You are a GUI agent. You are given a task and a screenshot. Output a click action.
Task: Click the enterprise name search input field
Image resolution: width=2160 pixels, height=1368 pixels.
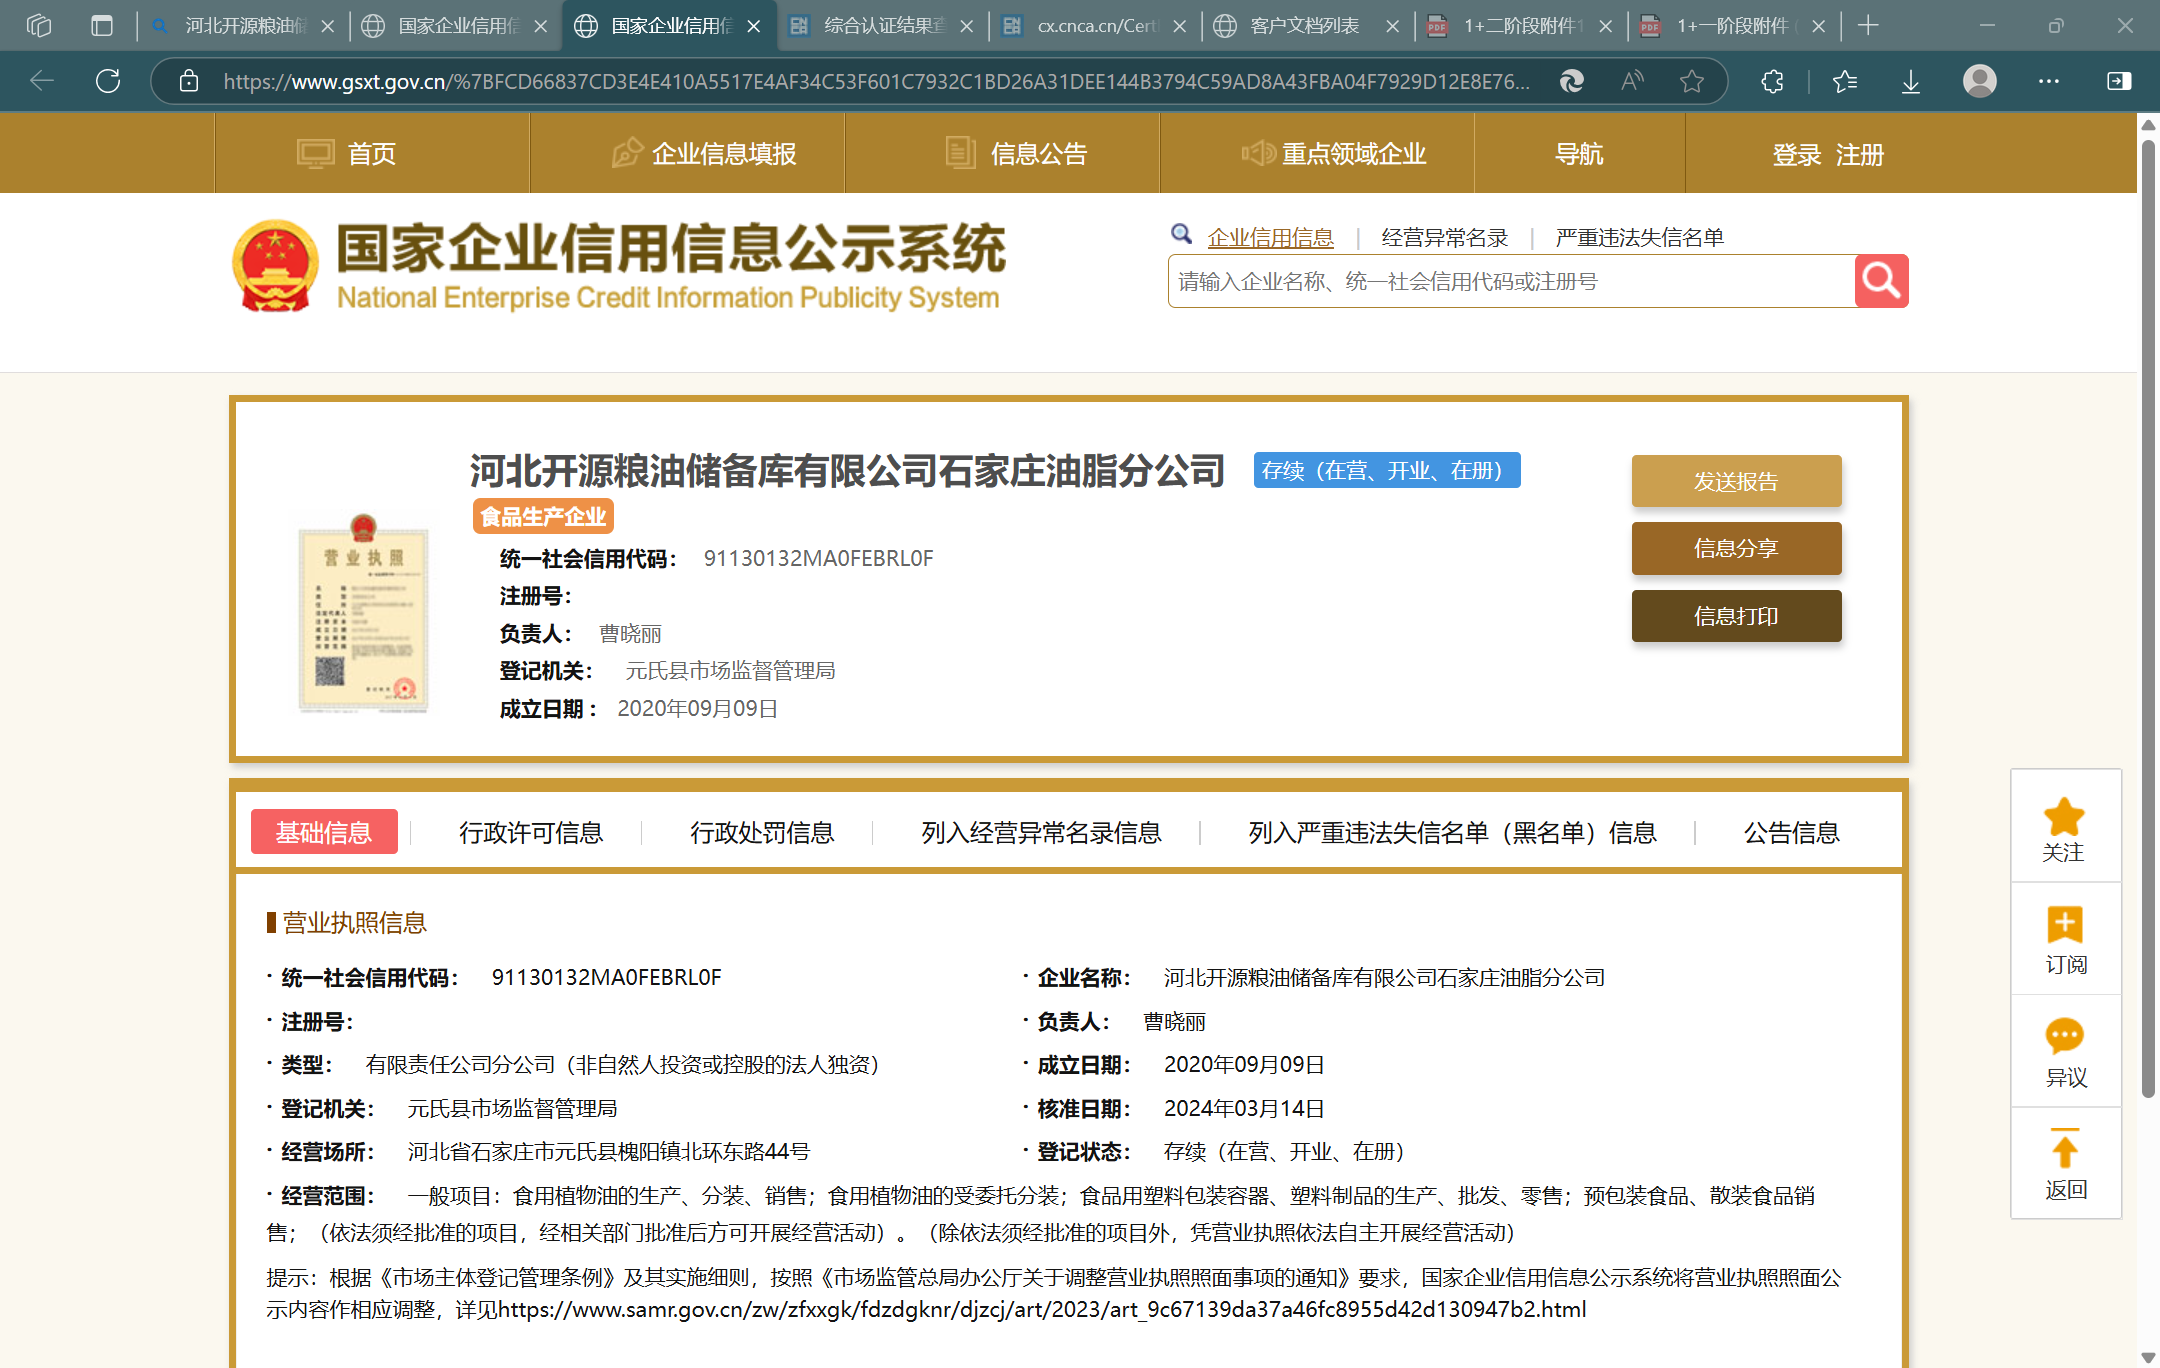tap(1511, 281)
